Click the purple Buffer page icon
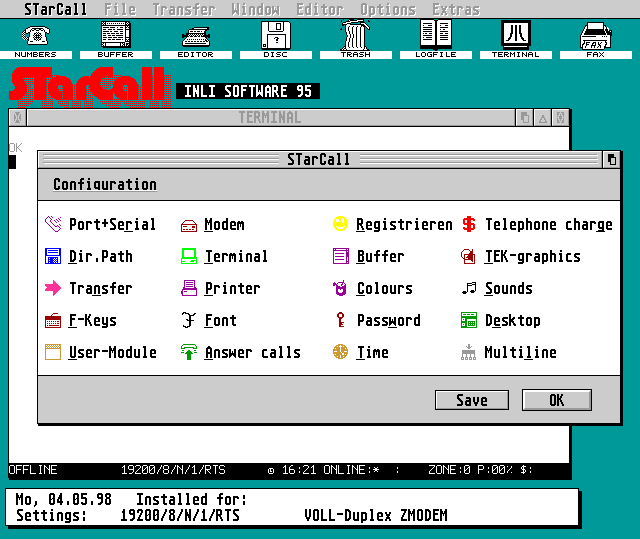The width and height of the screenshot is (640, 539). click(341, 256)
